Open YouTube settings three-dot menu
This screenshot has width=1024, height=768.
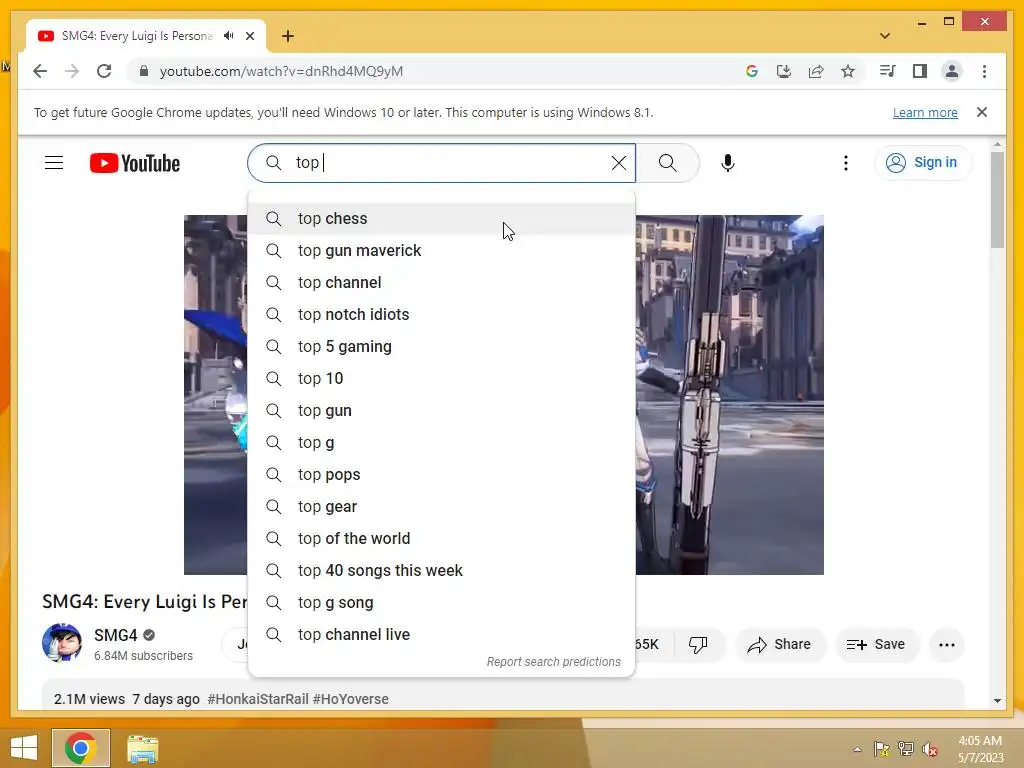[x=846, y=163]
